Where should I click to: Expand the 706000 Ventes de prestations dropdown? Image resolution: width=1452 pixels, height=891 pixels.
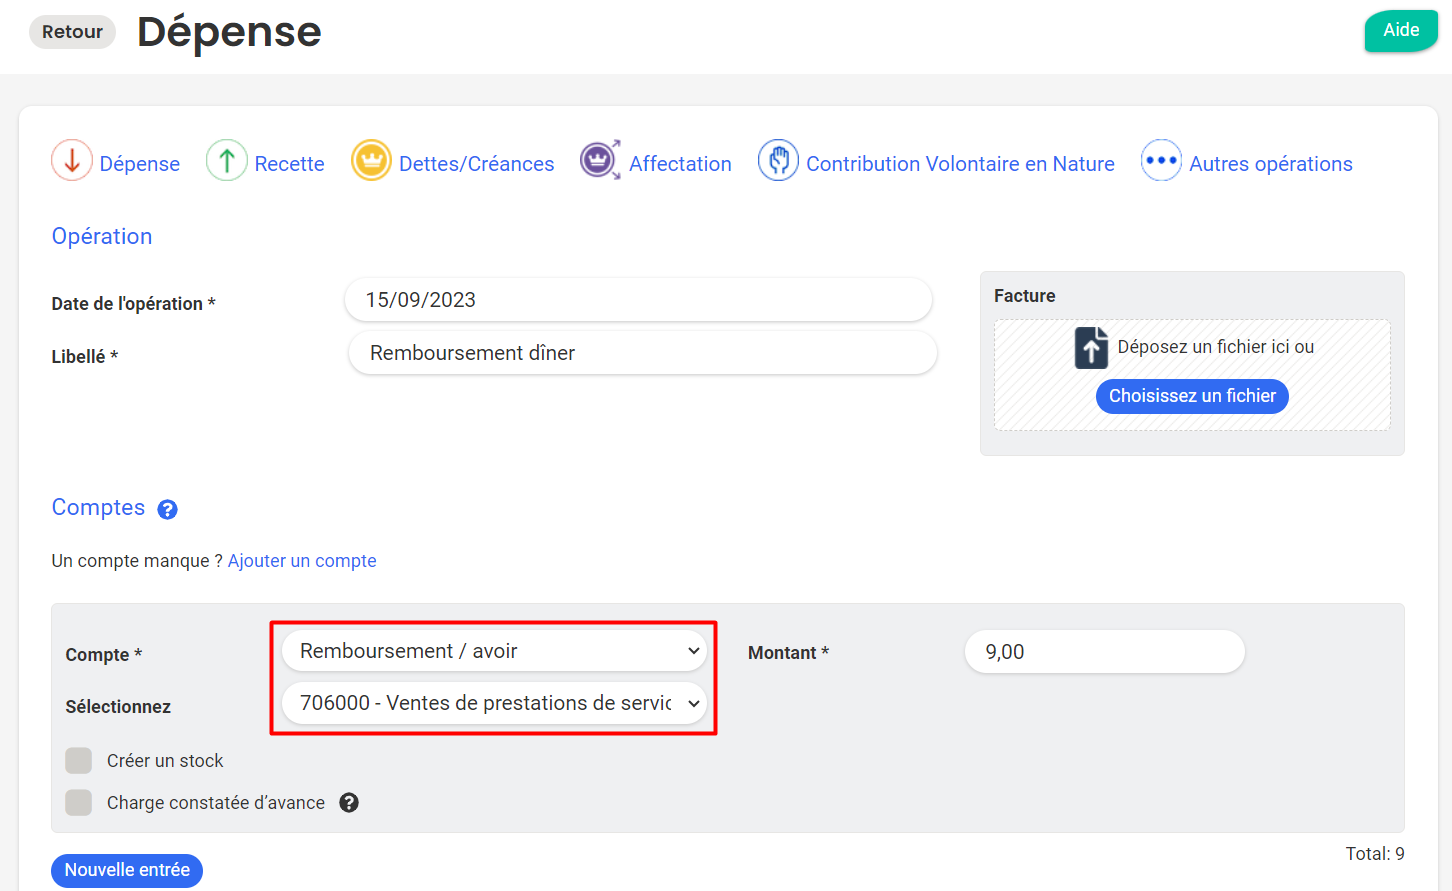coord(494,703)
